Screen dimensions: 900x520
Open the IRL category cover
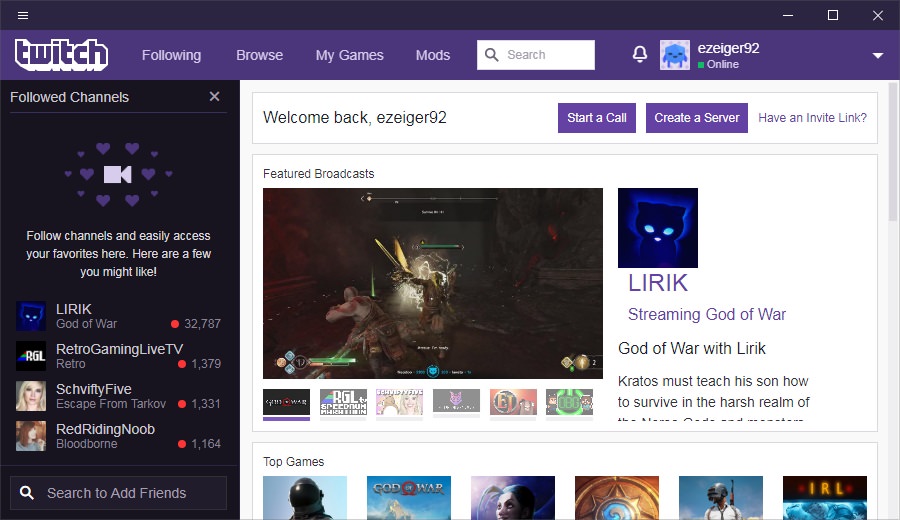pos(825,498)
